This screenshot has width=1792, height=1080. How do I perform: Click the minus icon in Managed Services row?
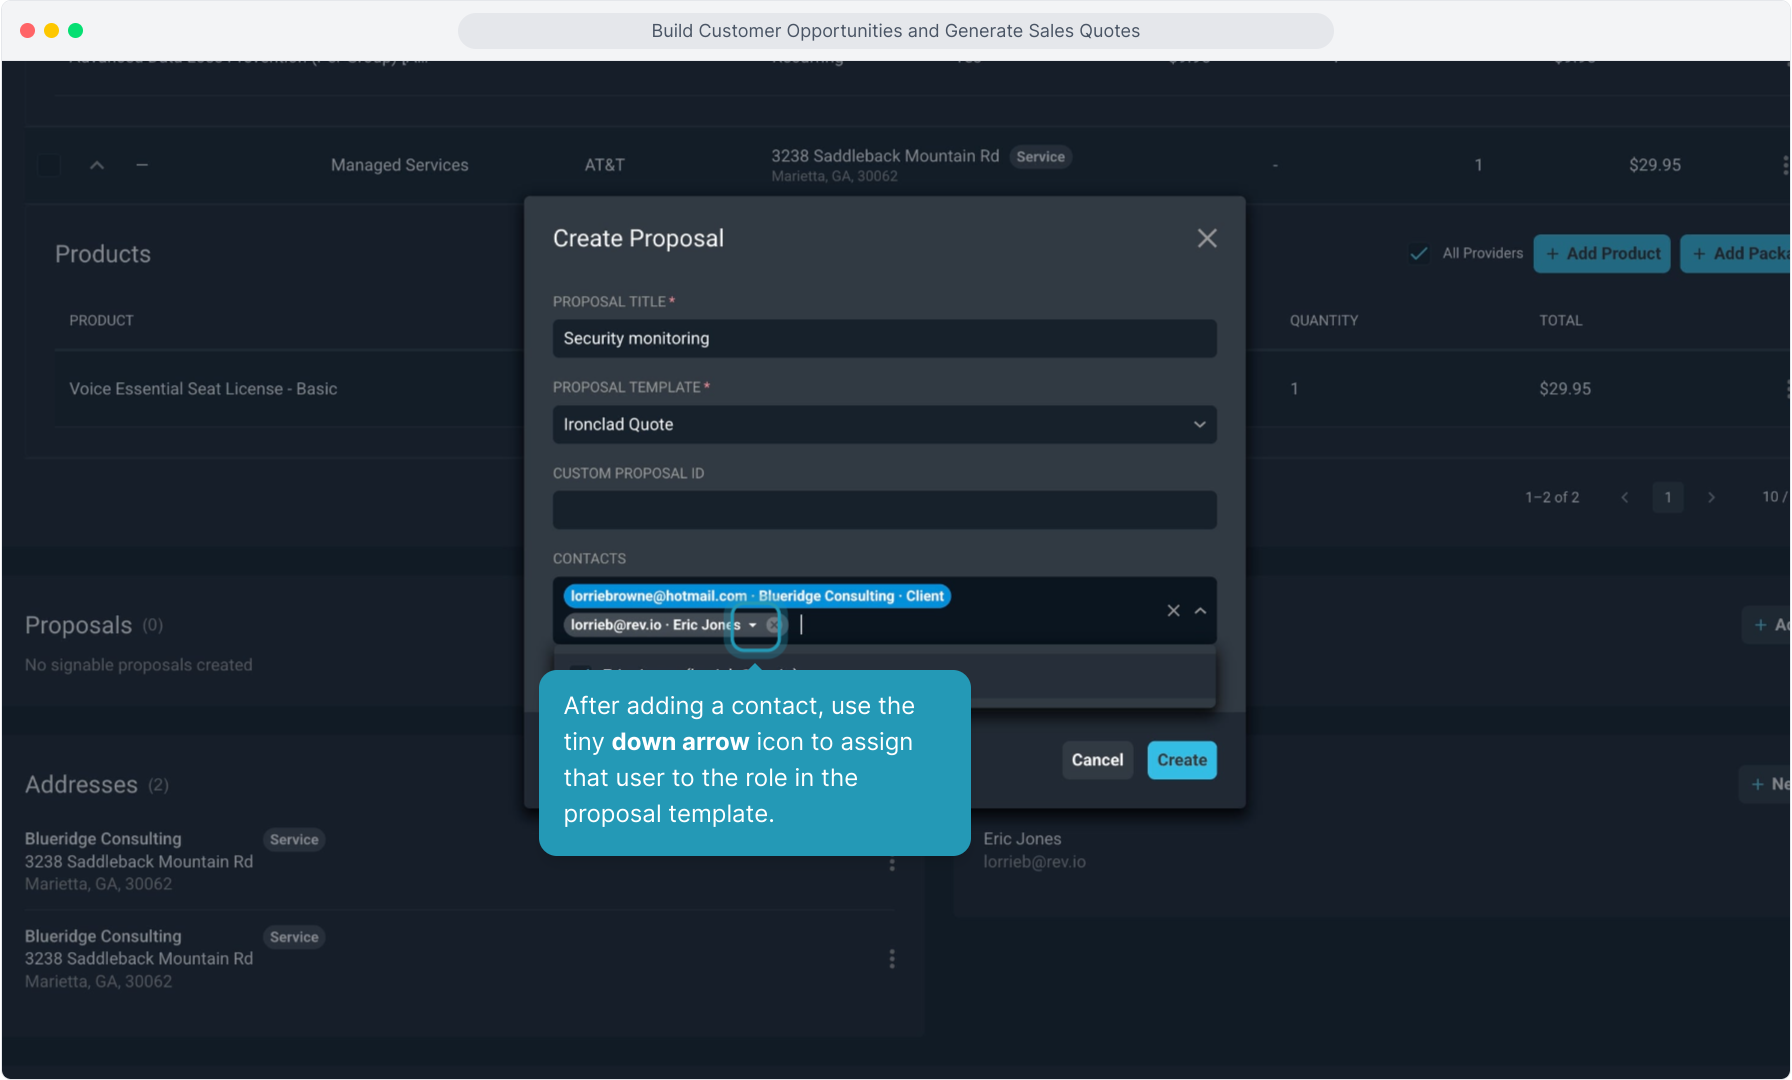[x=142, y=165]
